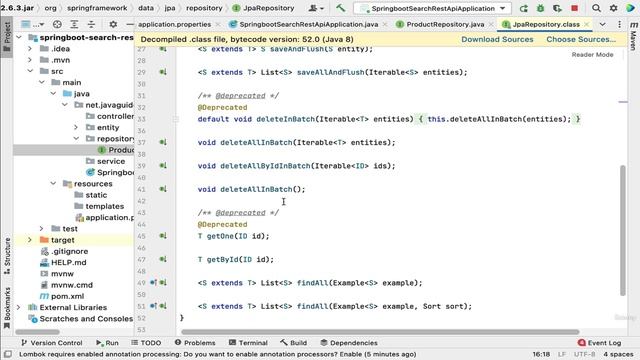Open the Maven tool window
The image size is (640, 360).
pyautogui.click(x=633, y=36)
